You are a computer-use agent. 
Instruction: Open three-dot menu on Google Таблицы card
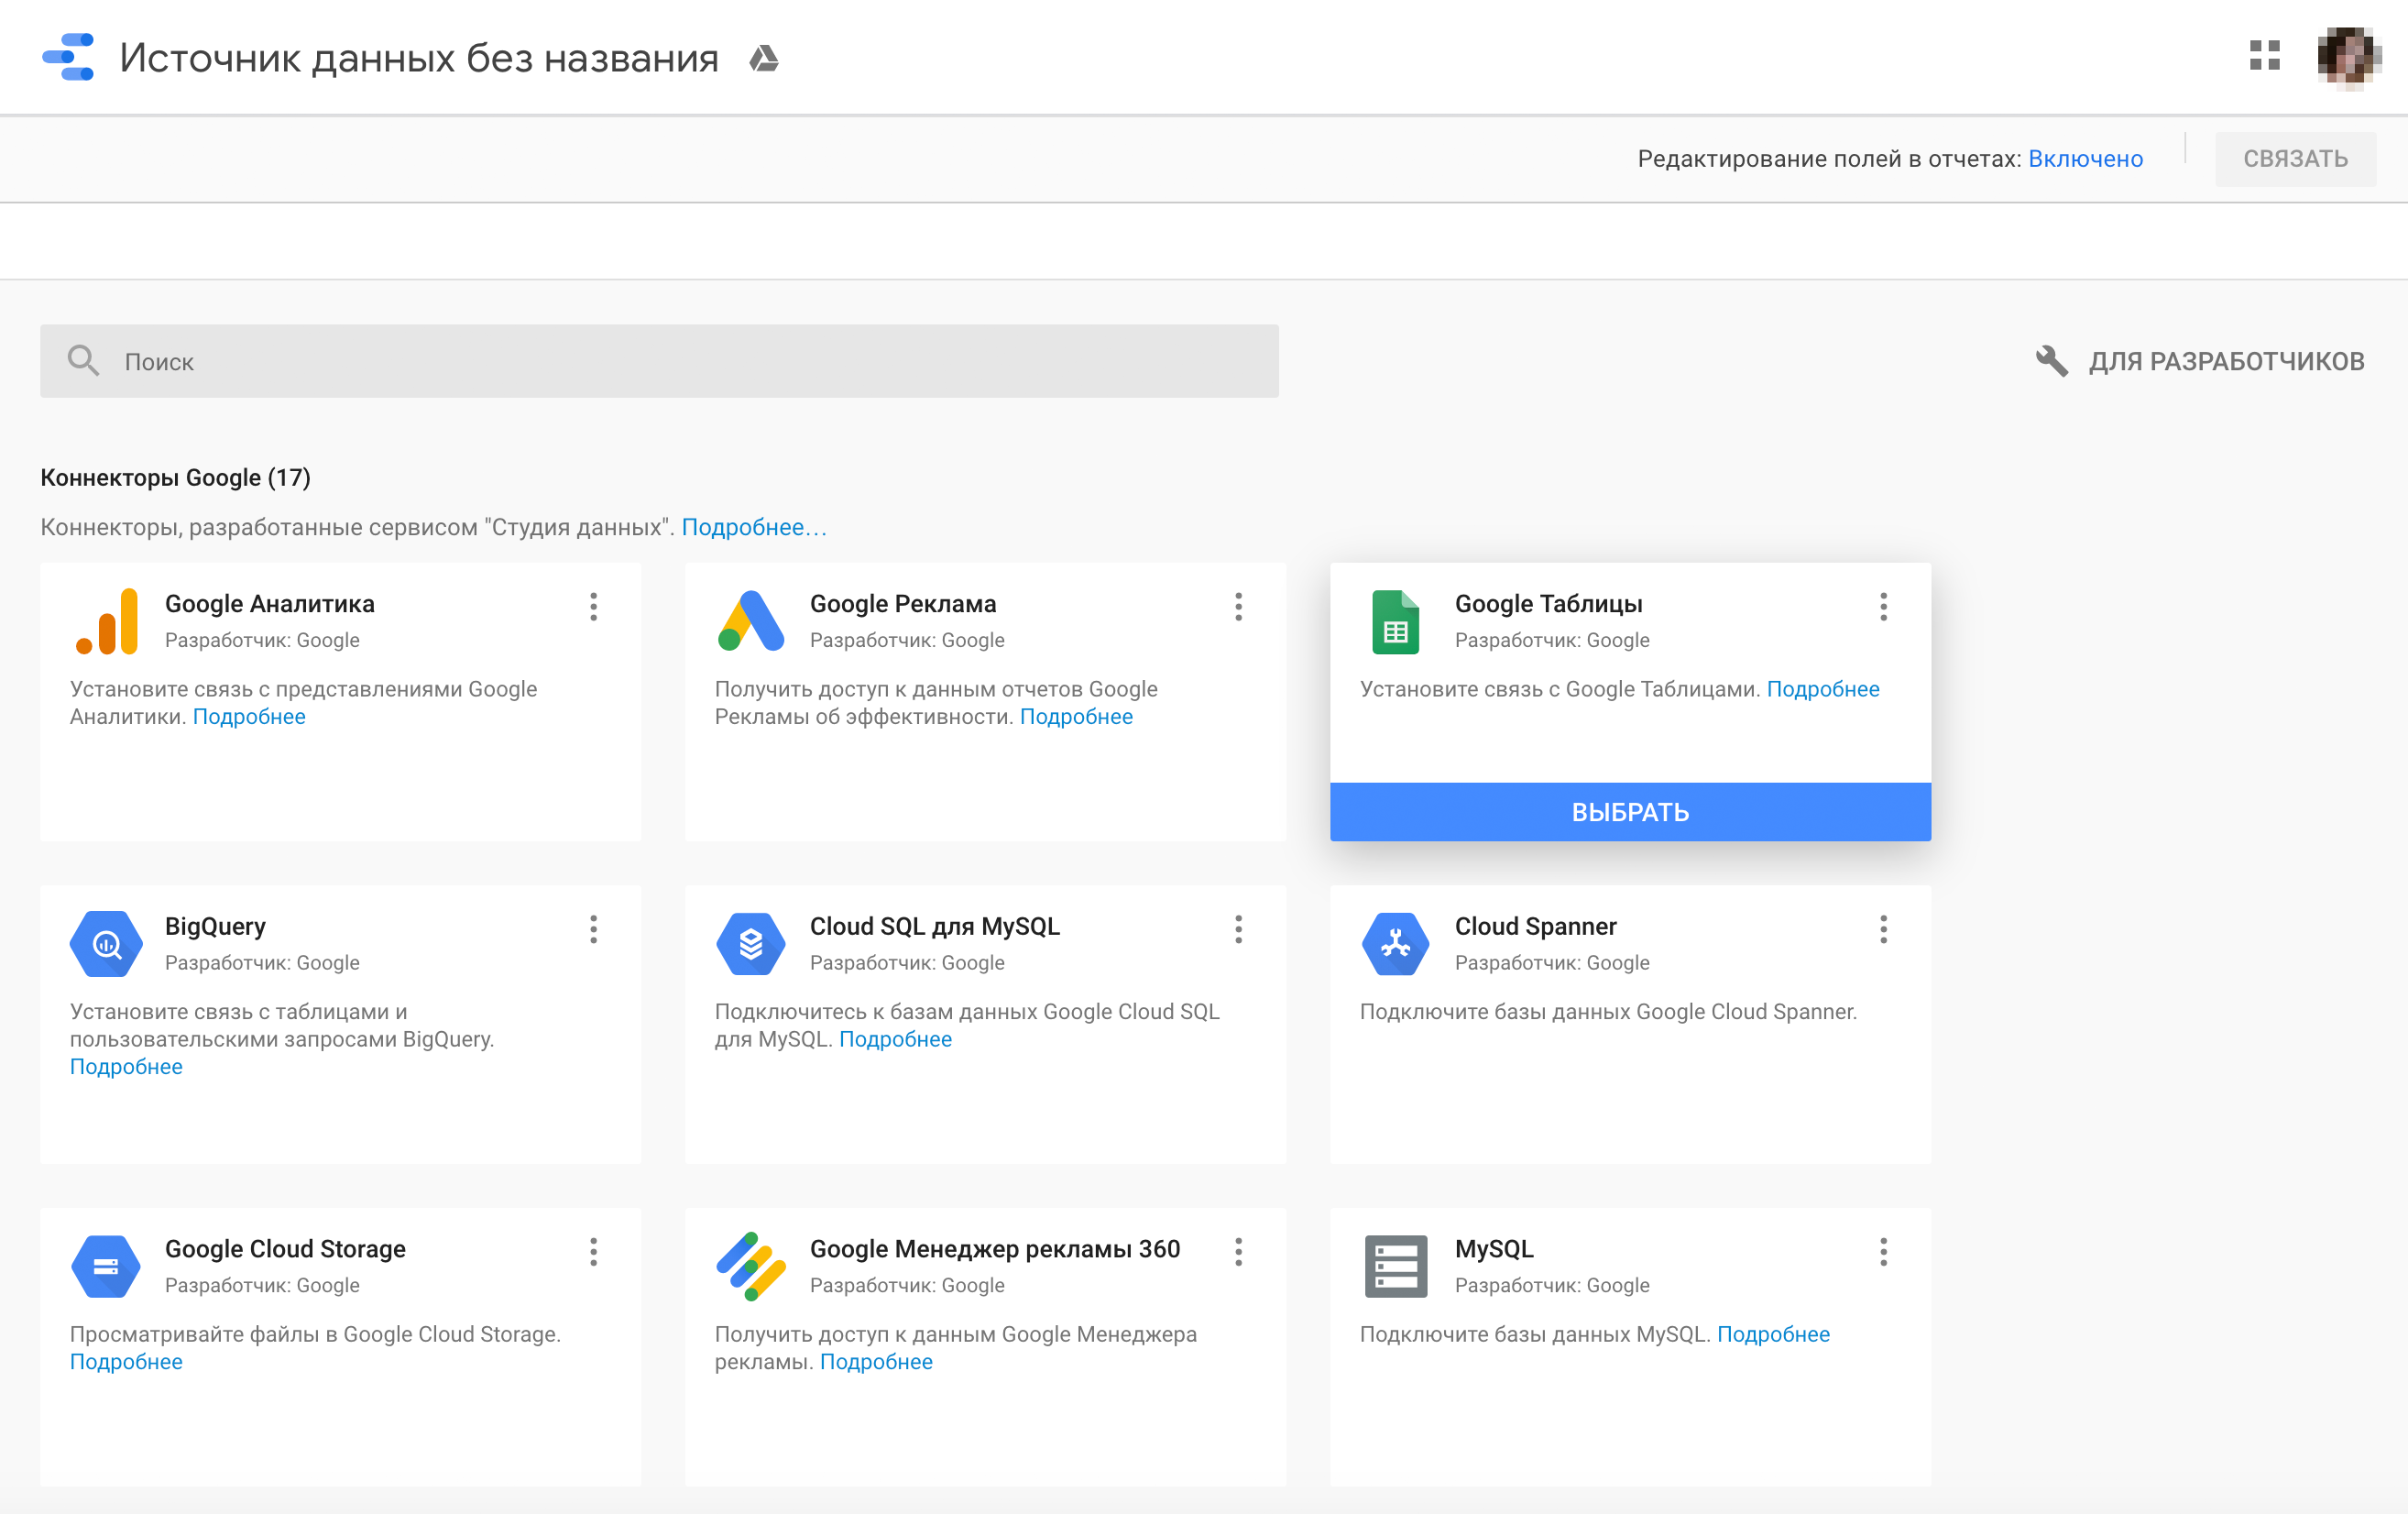pos(1883,607)
